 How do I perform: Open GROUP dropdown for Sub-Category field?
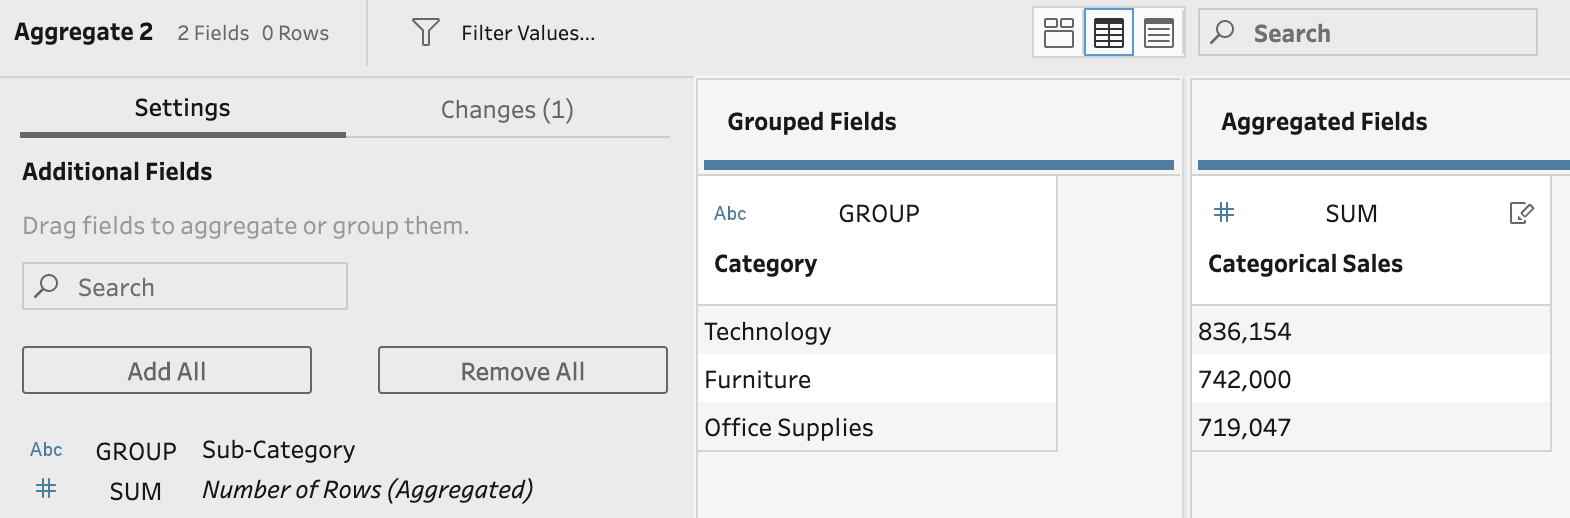coord(136,451)
